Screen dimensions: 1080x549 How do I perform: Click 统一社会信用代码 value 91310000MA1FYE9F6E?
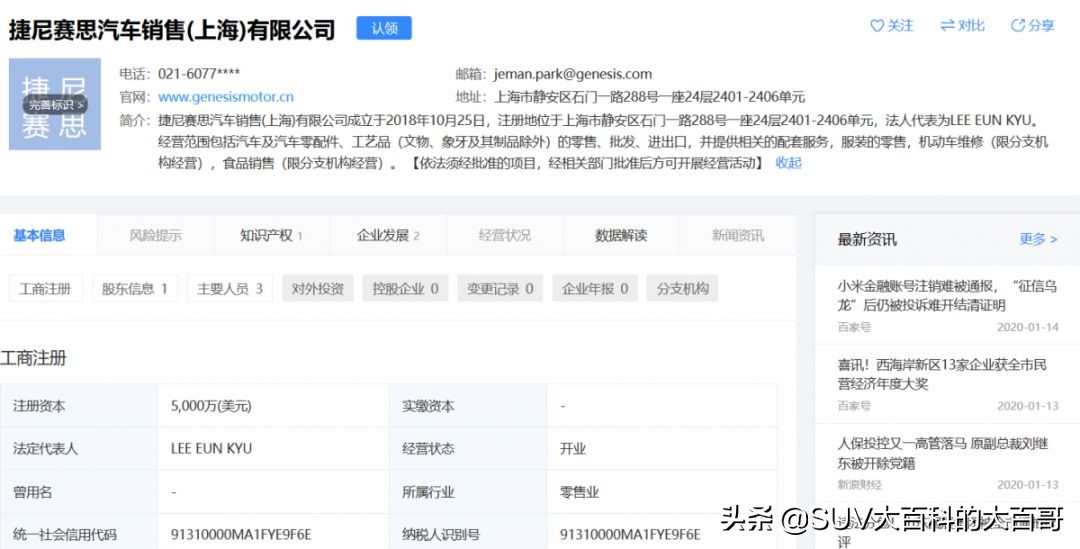point(241,535)
